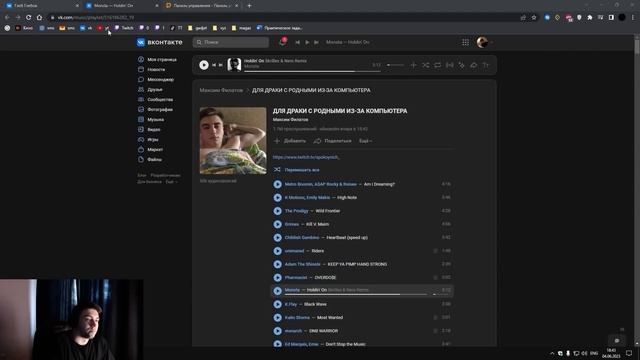
Task: Add the current track with the player plus icon
Action: pos(413,65)
